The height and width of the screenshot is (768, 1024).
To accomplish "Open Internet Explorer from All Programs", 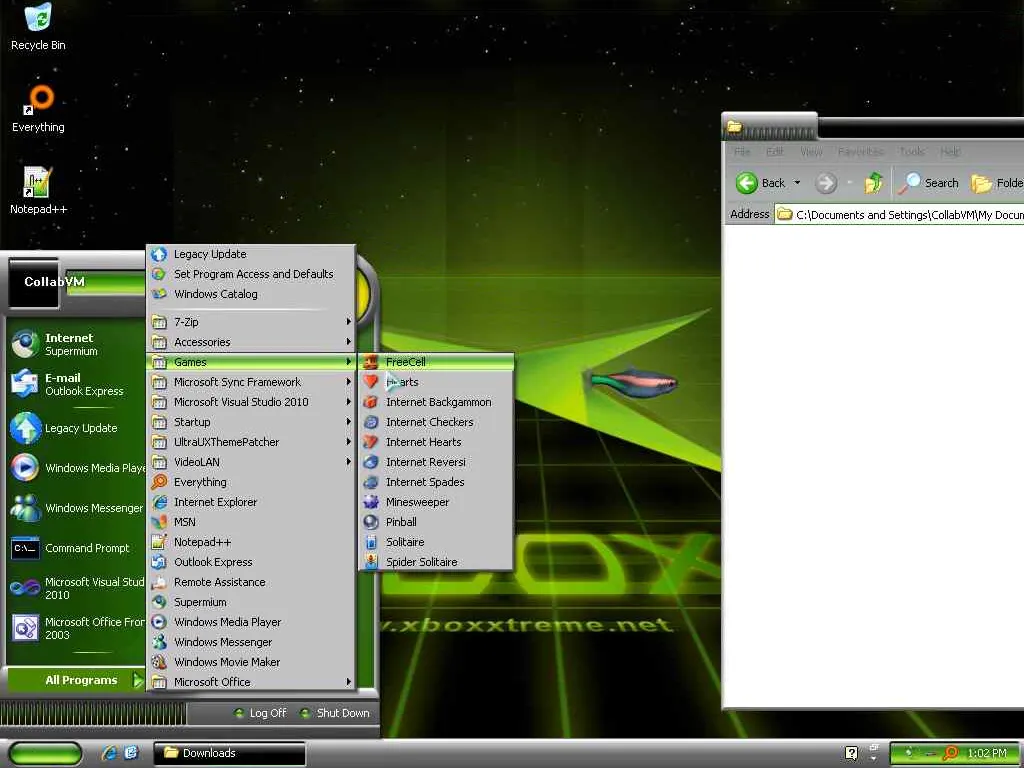I will pos(251,502).
